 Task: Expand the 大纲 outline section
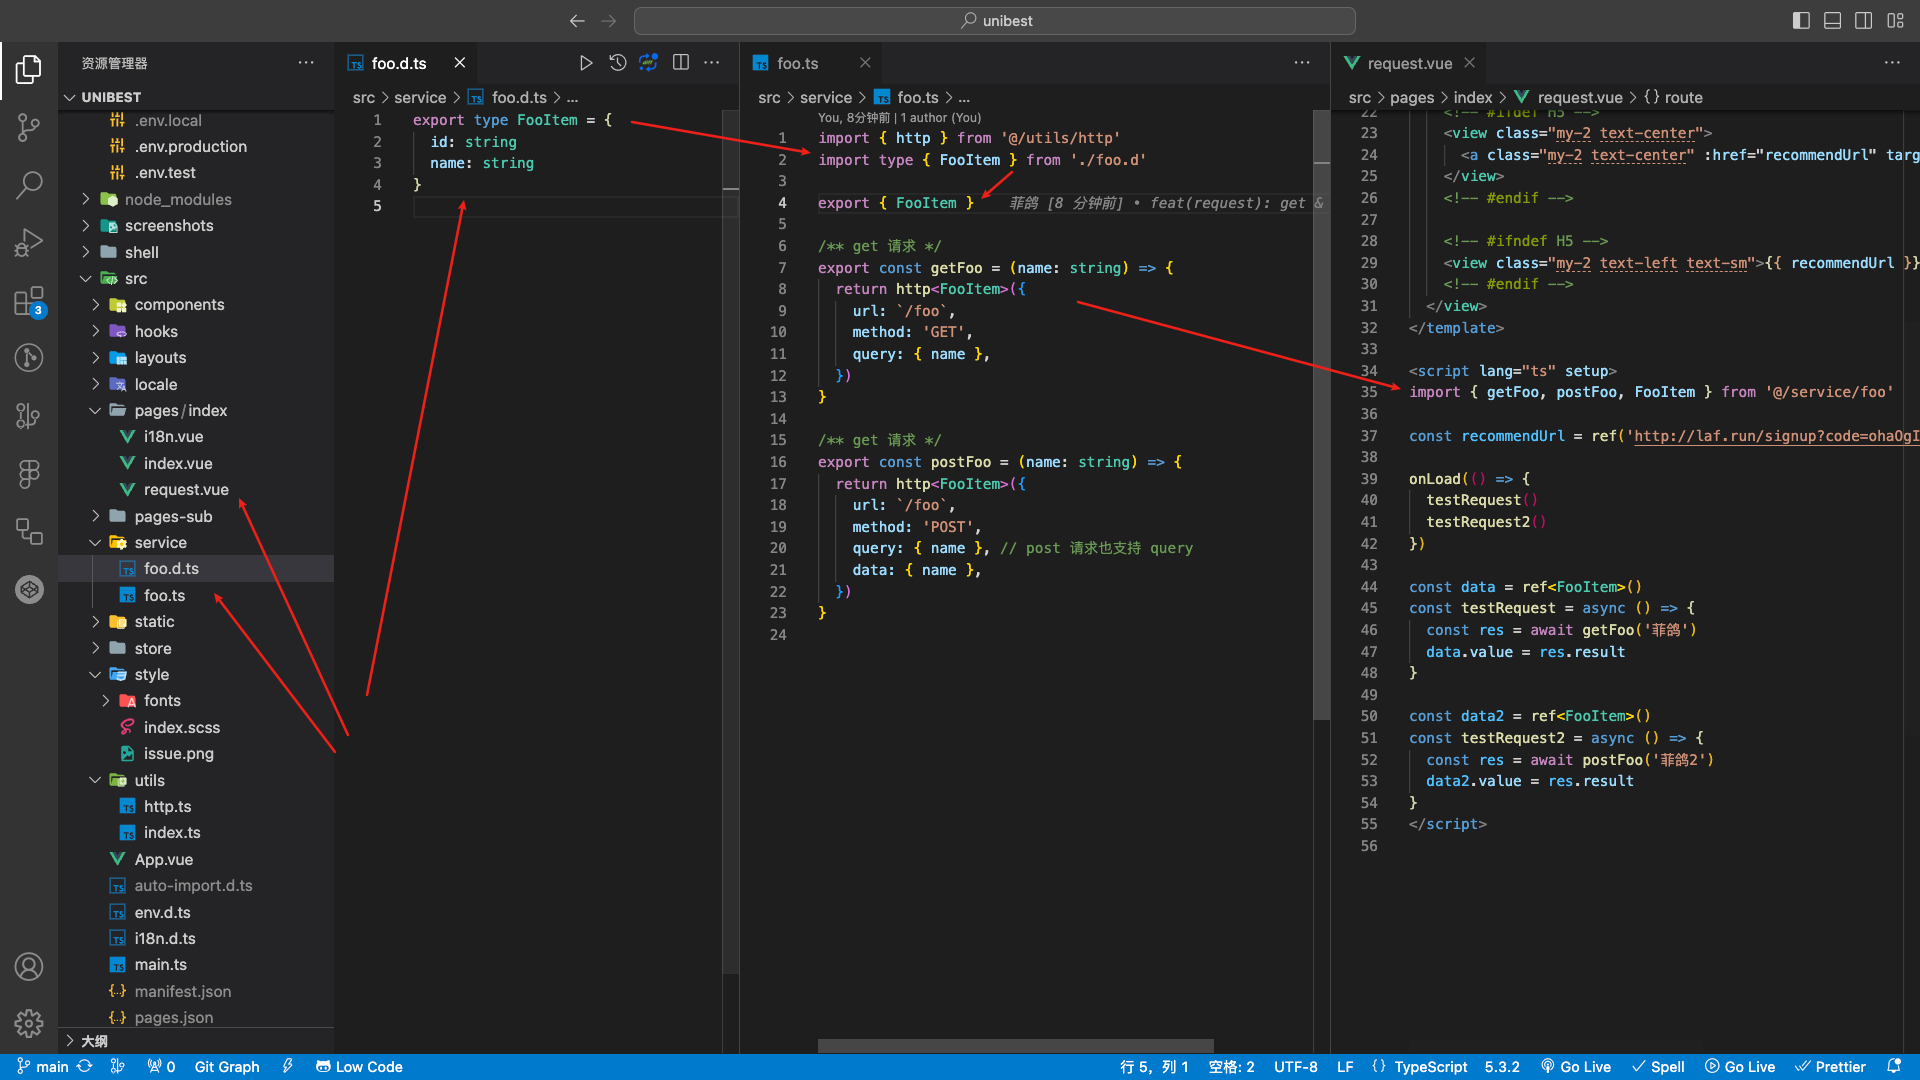click(x=93, y=1041)
